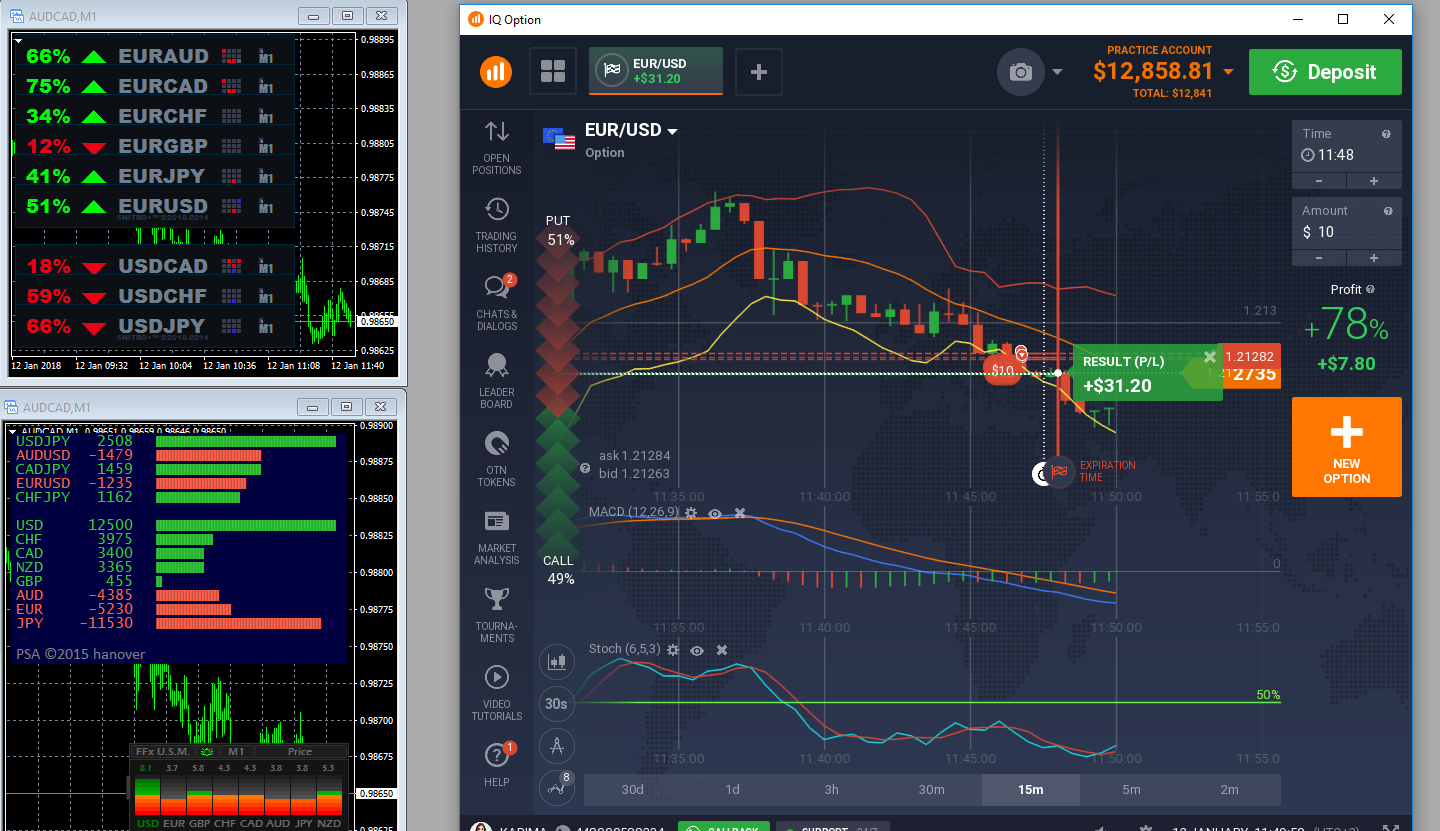The width and height of the screenshot is (1440, 831).
Task: Switch chart range to 5m
Action: tap(1131, 789)
